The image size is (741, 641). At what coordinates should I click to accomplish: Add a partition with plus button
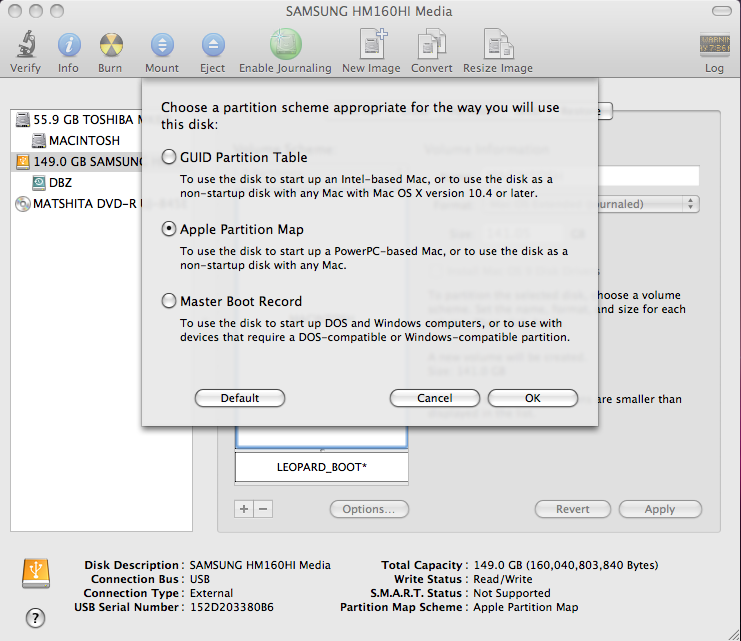(244, 509)
